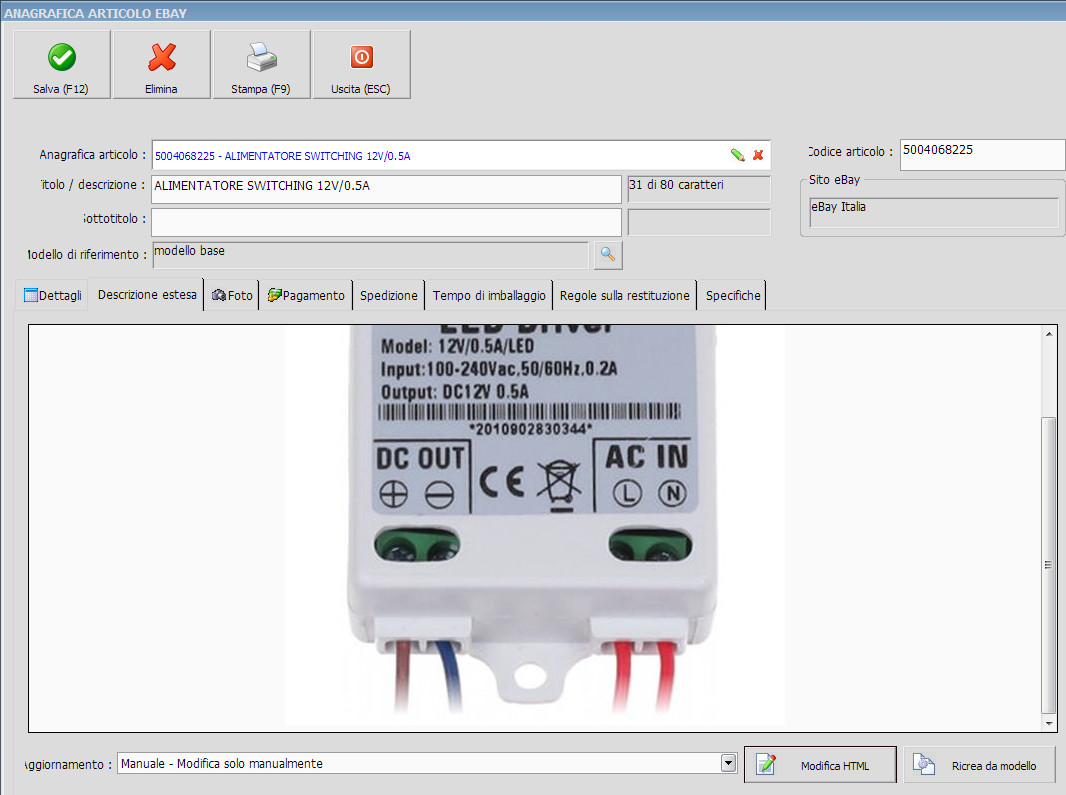Select the Descrizione estesa tab
1066x795 pixels.
tap(147, 294)
